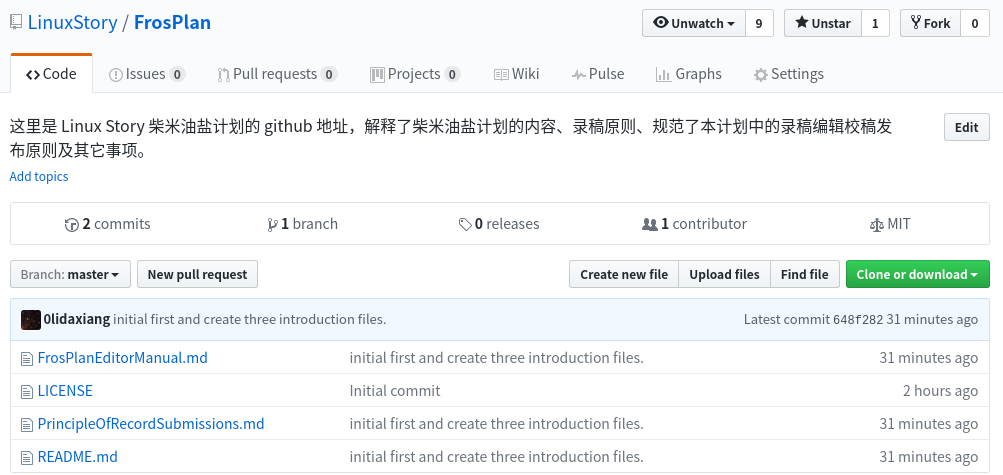1003x475 pixels.
Task: Click '31 minutes ago' in README.md row
Action: [x=929, y=458]
